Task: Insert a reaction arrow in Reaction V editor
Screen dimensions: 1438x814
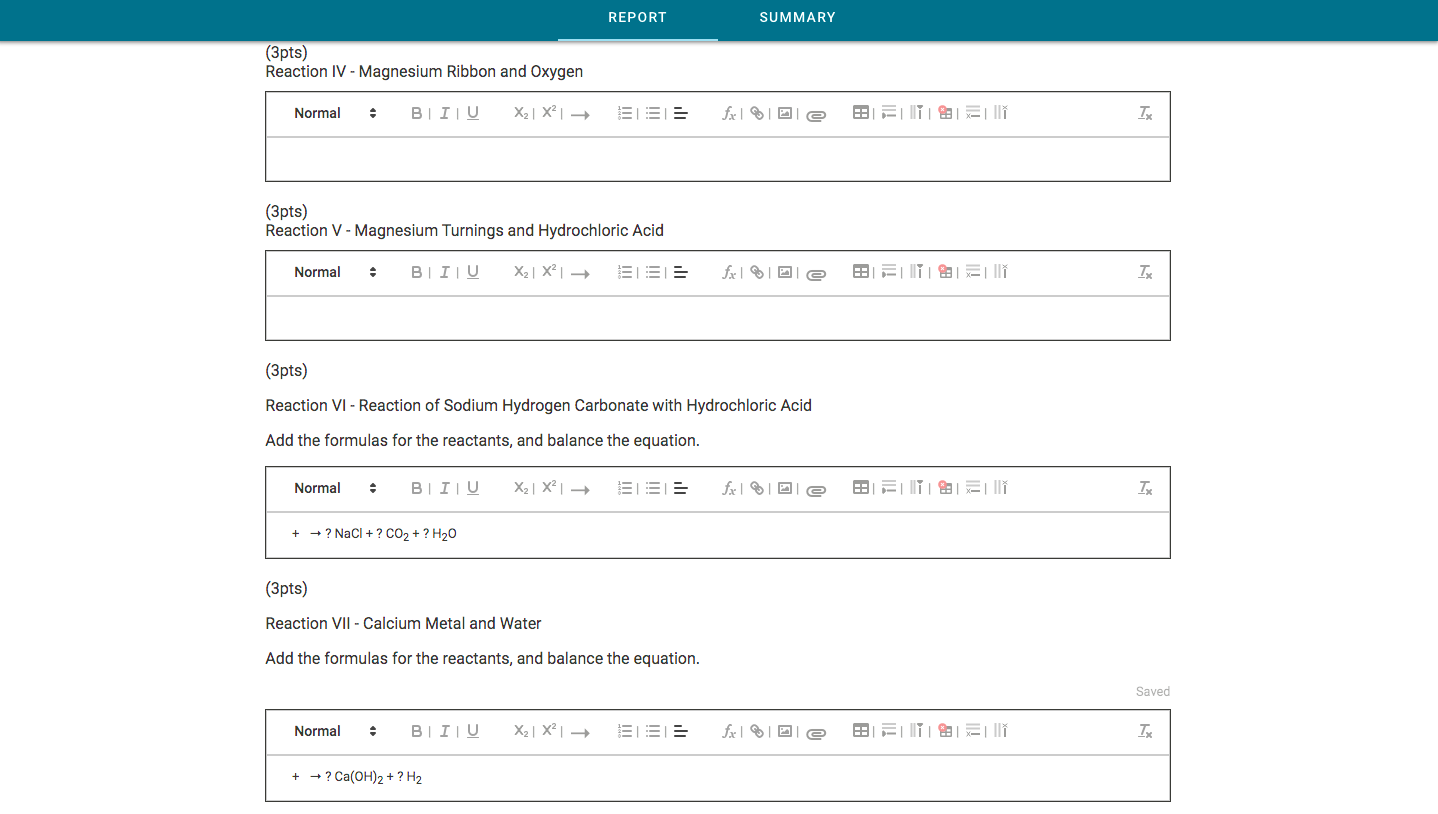Action: click(580, 272)
